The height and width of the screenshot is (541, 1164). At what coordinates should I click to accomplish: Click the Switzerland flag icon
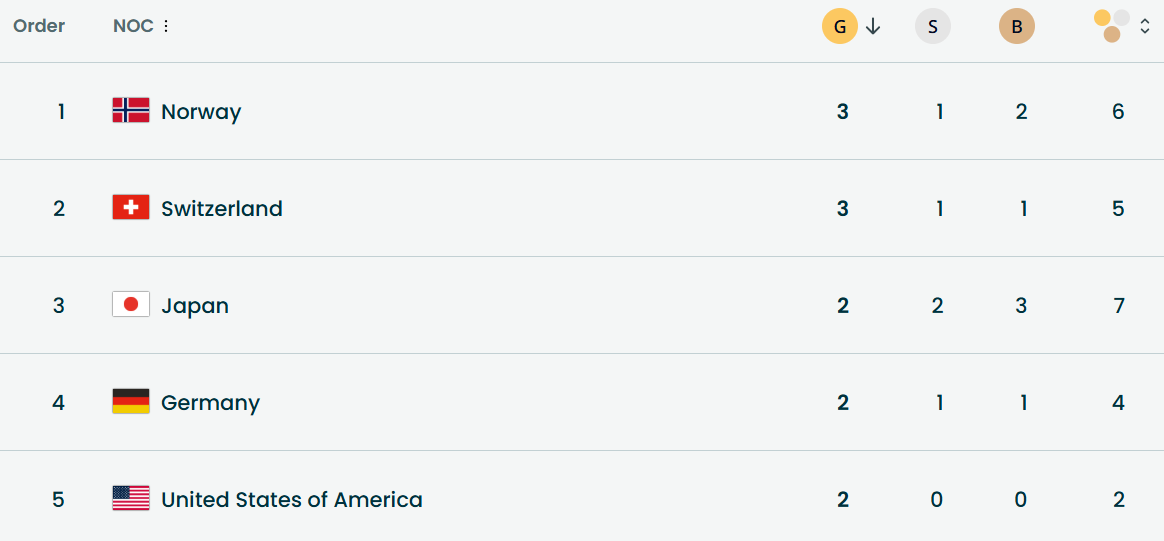point(131,208)
